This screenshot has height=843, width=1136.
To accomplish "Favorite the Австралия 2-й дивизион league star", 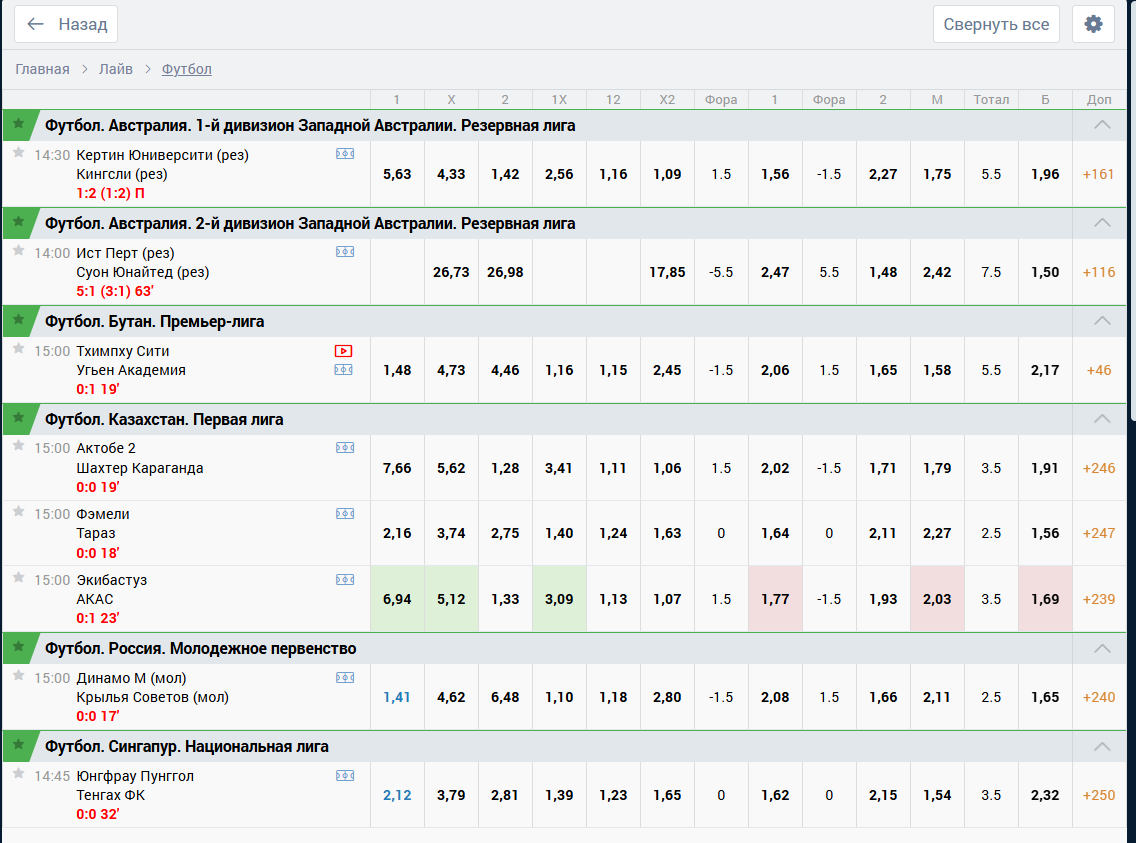I will coord(19,222).
